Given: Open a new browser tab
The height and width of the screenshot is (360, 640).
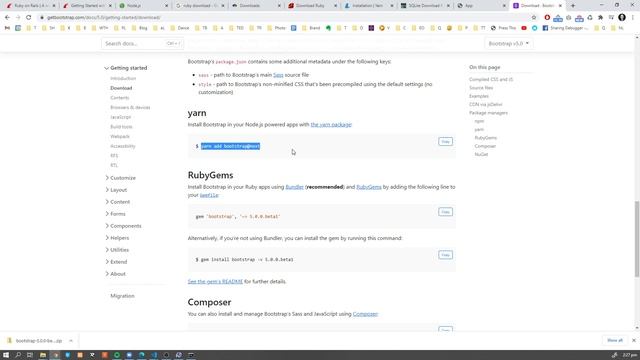Looking at the screenshot, I should pos(573,6).
